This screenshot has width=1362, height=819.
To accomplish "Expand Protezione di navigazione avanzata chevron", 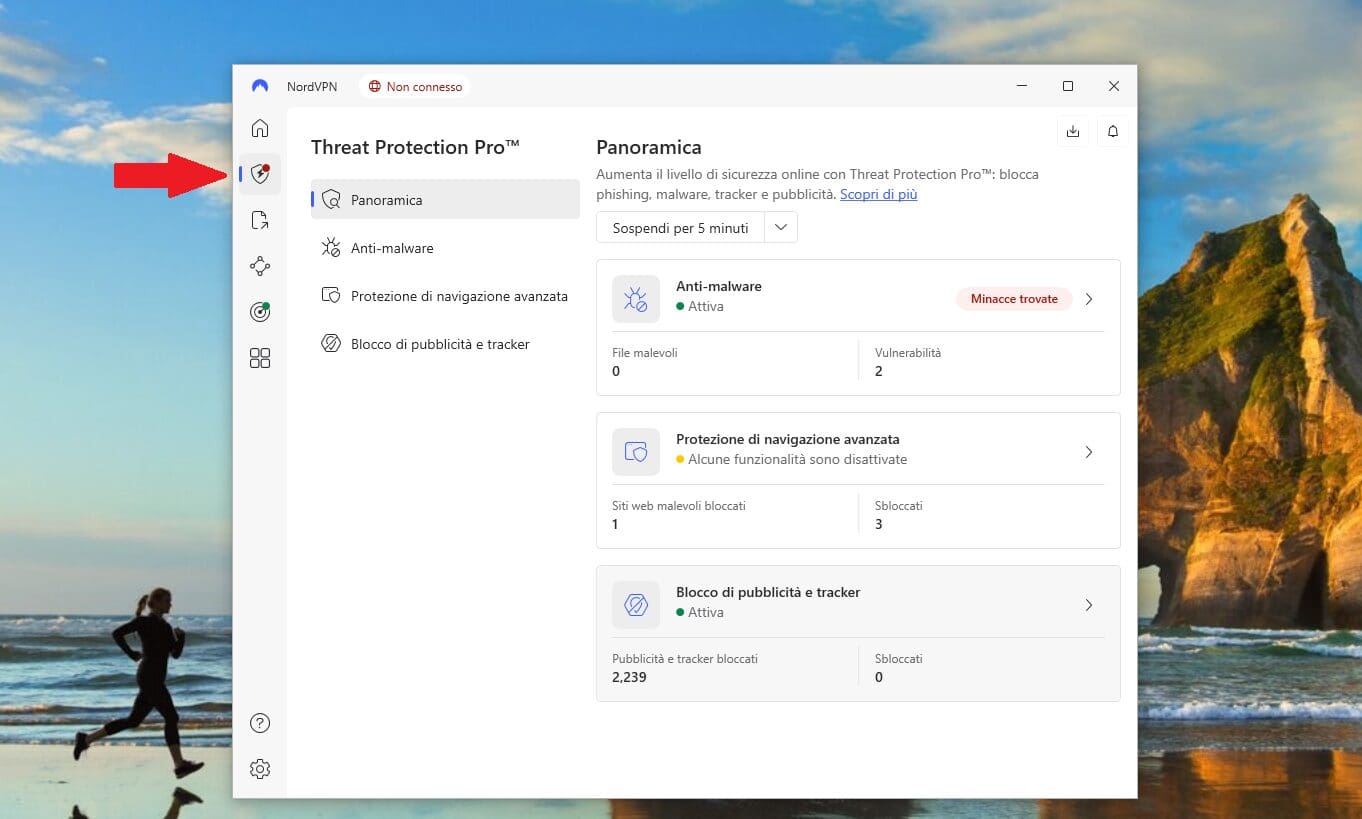I will click(x=1089, y=452).
